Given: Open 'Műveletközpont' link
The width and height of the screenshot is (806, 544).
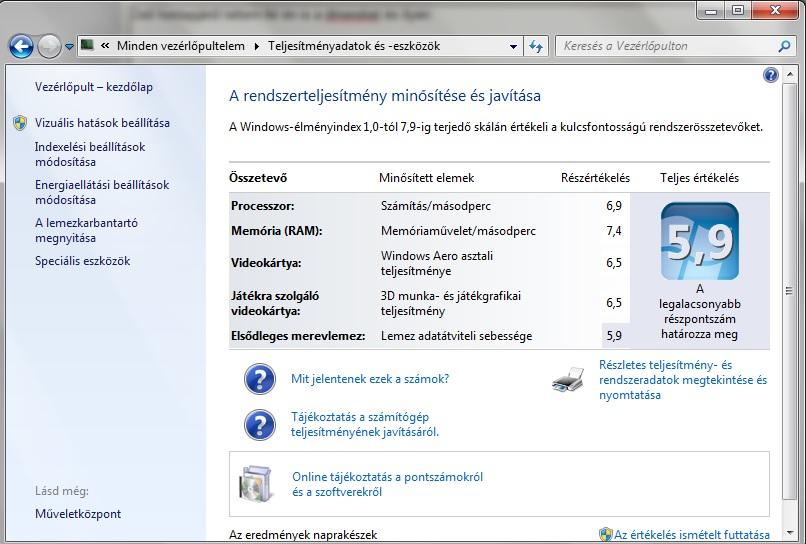Looking at the screenshot, I should tap(78, 514).
